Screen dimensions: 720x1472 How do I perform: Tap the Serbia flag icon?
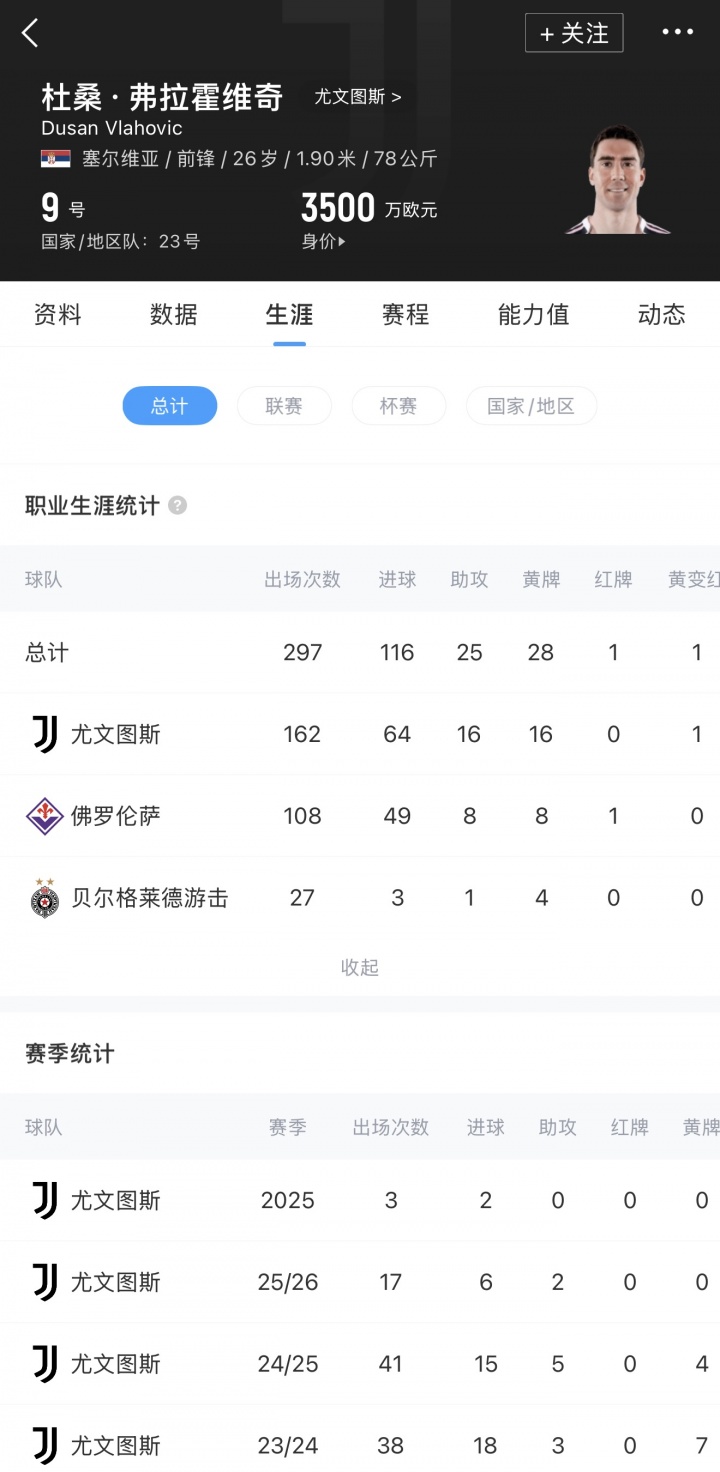[55, 158]
